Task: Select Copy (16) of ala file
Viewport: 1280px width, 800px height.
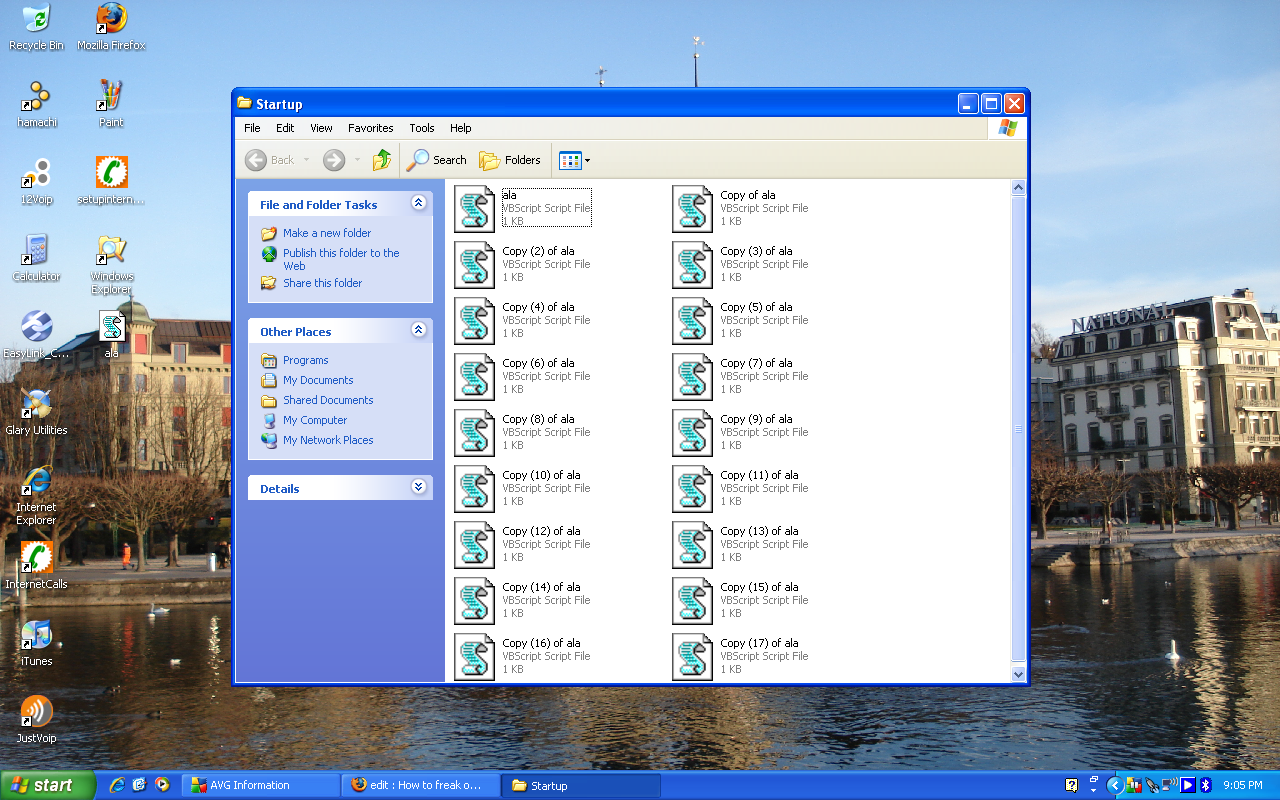Action: click(x=523, y=656)
